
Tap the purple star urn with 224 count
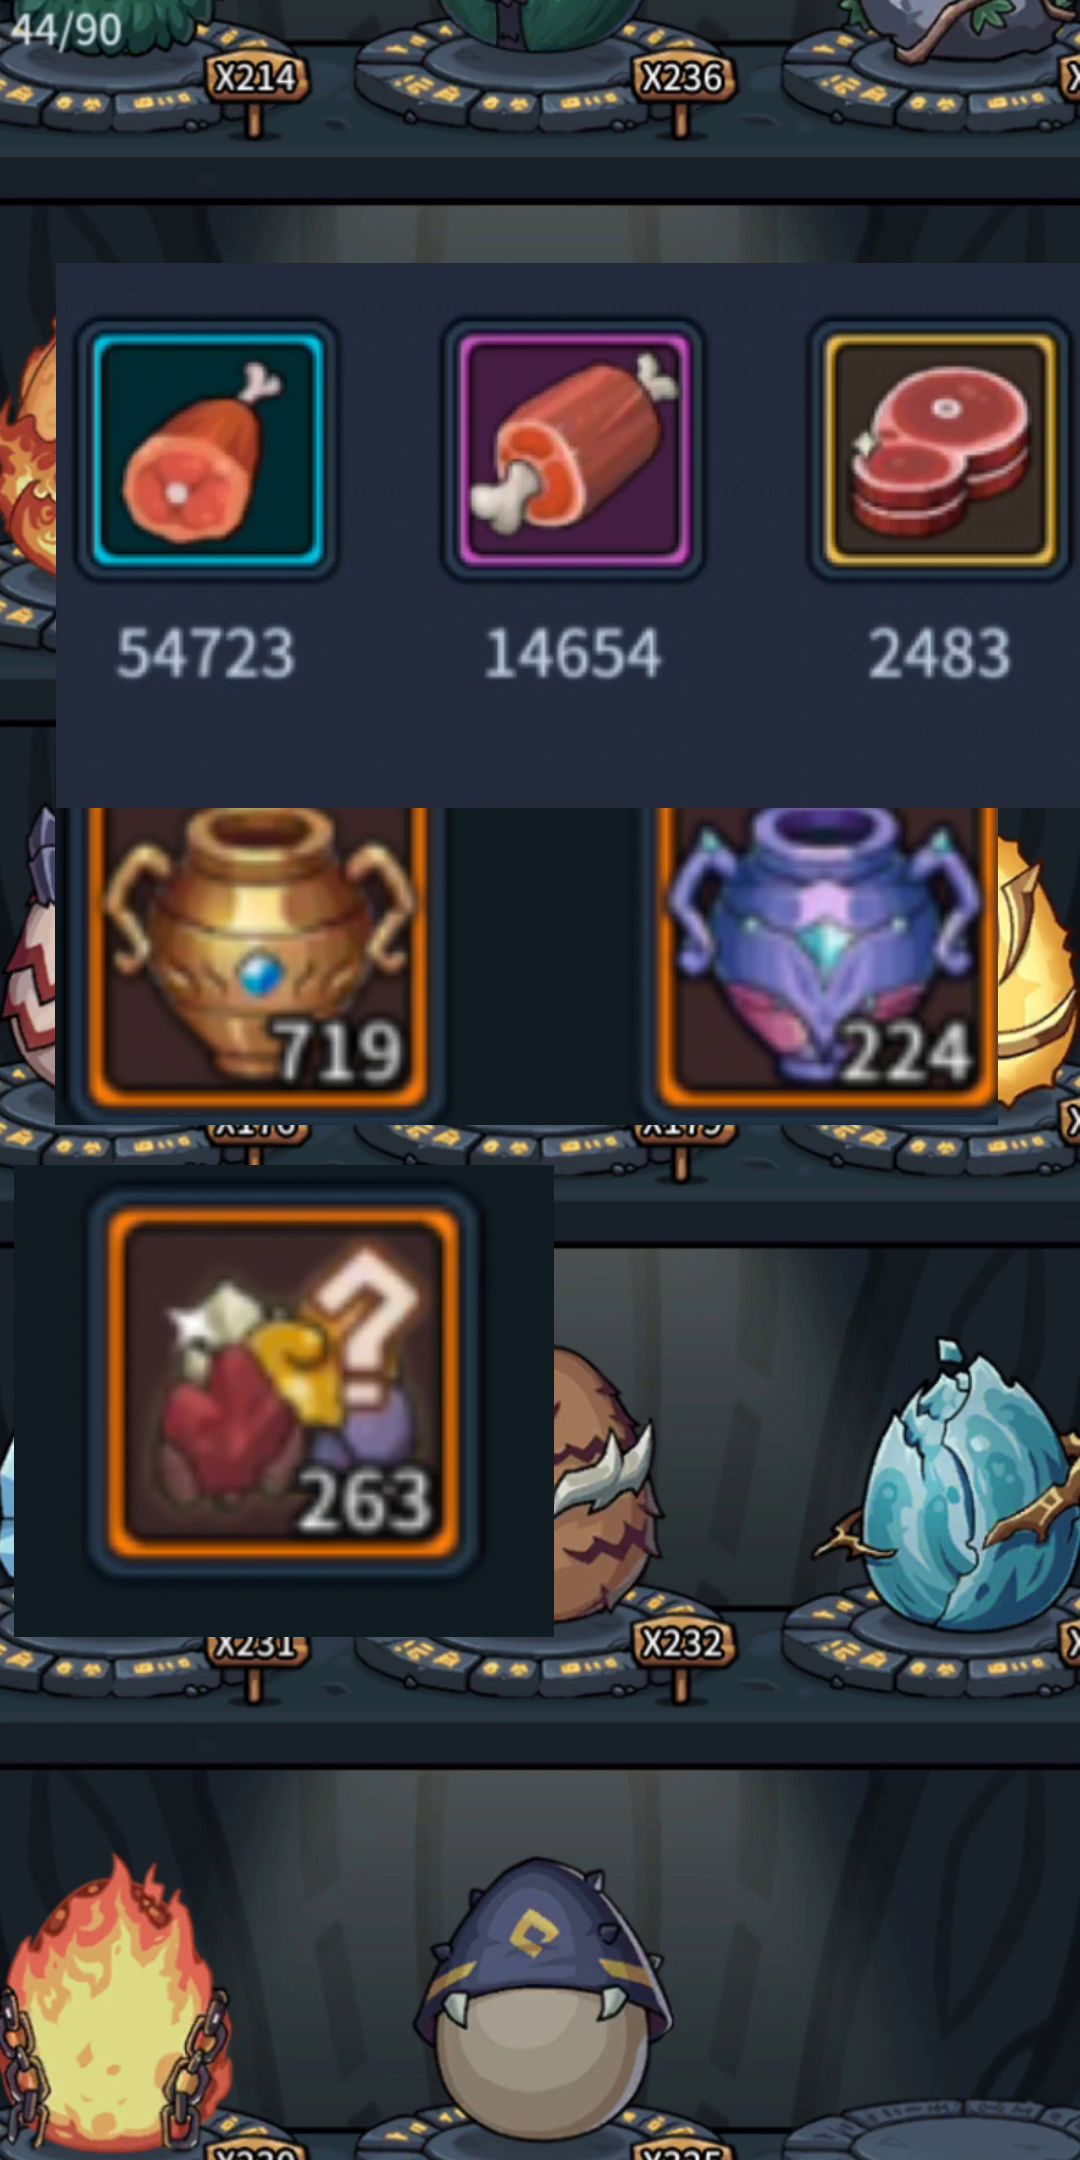tap(826, 958)
